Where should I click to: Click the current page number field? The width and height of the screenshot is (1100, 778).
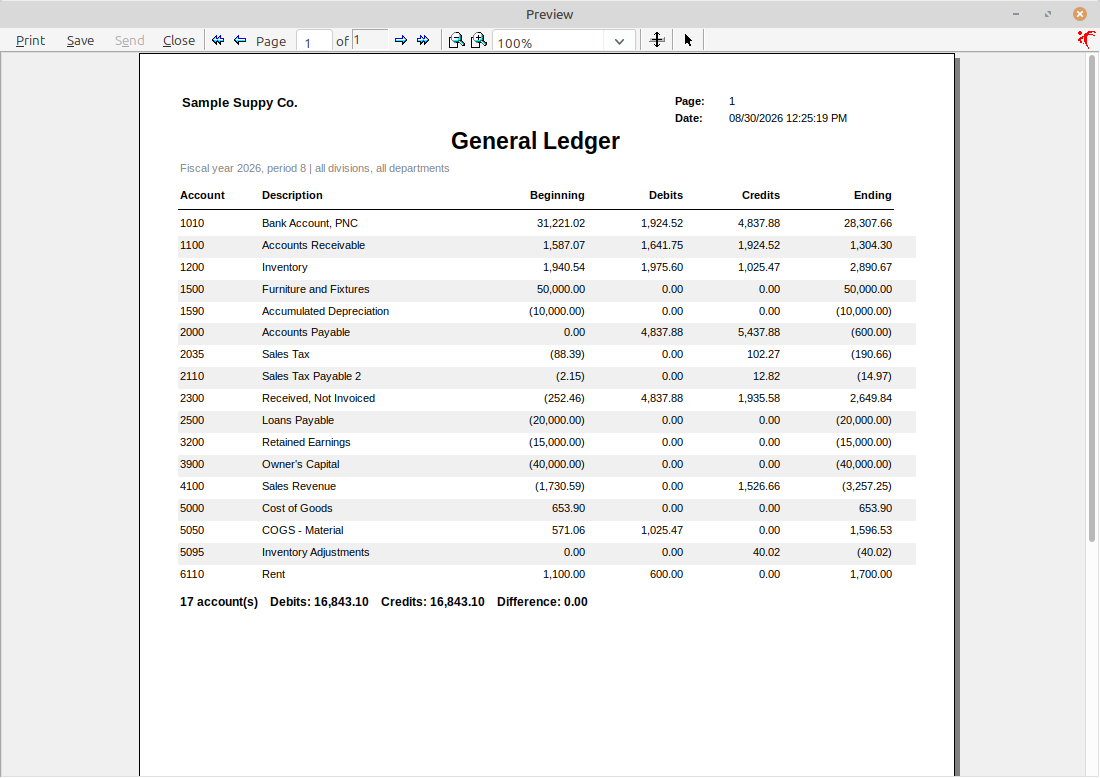[x=314, y=41]
